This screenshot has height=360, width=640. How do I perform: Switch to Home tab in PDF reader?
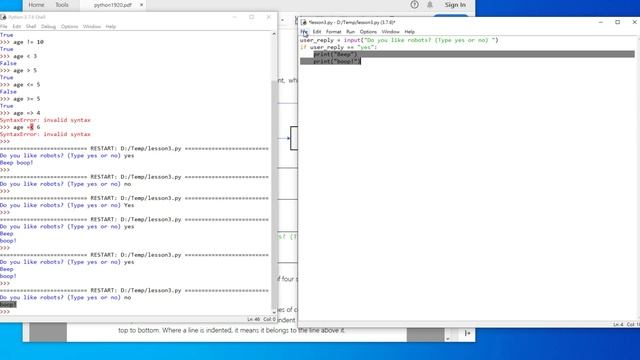coord(36,5)
